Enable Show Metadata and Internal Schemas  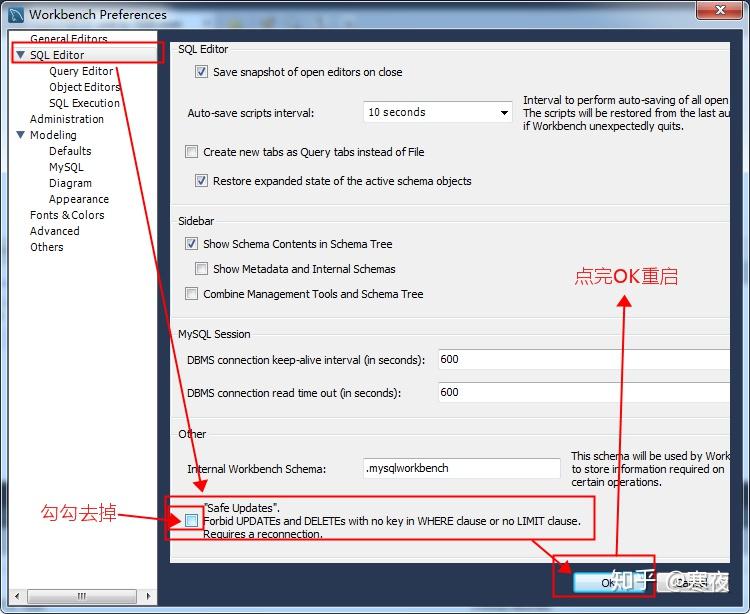click(x=201, y=269)
